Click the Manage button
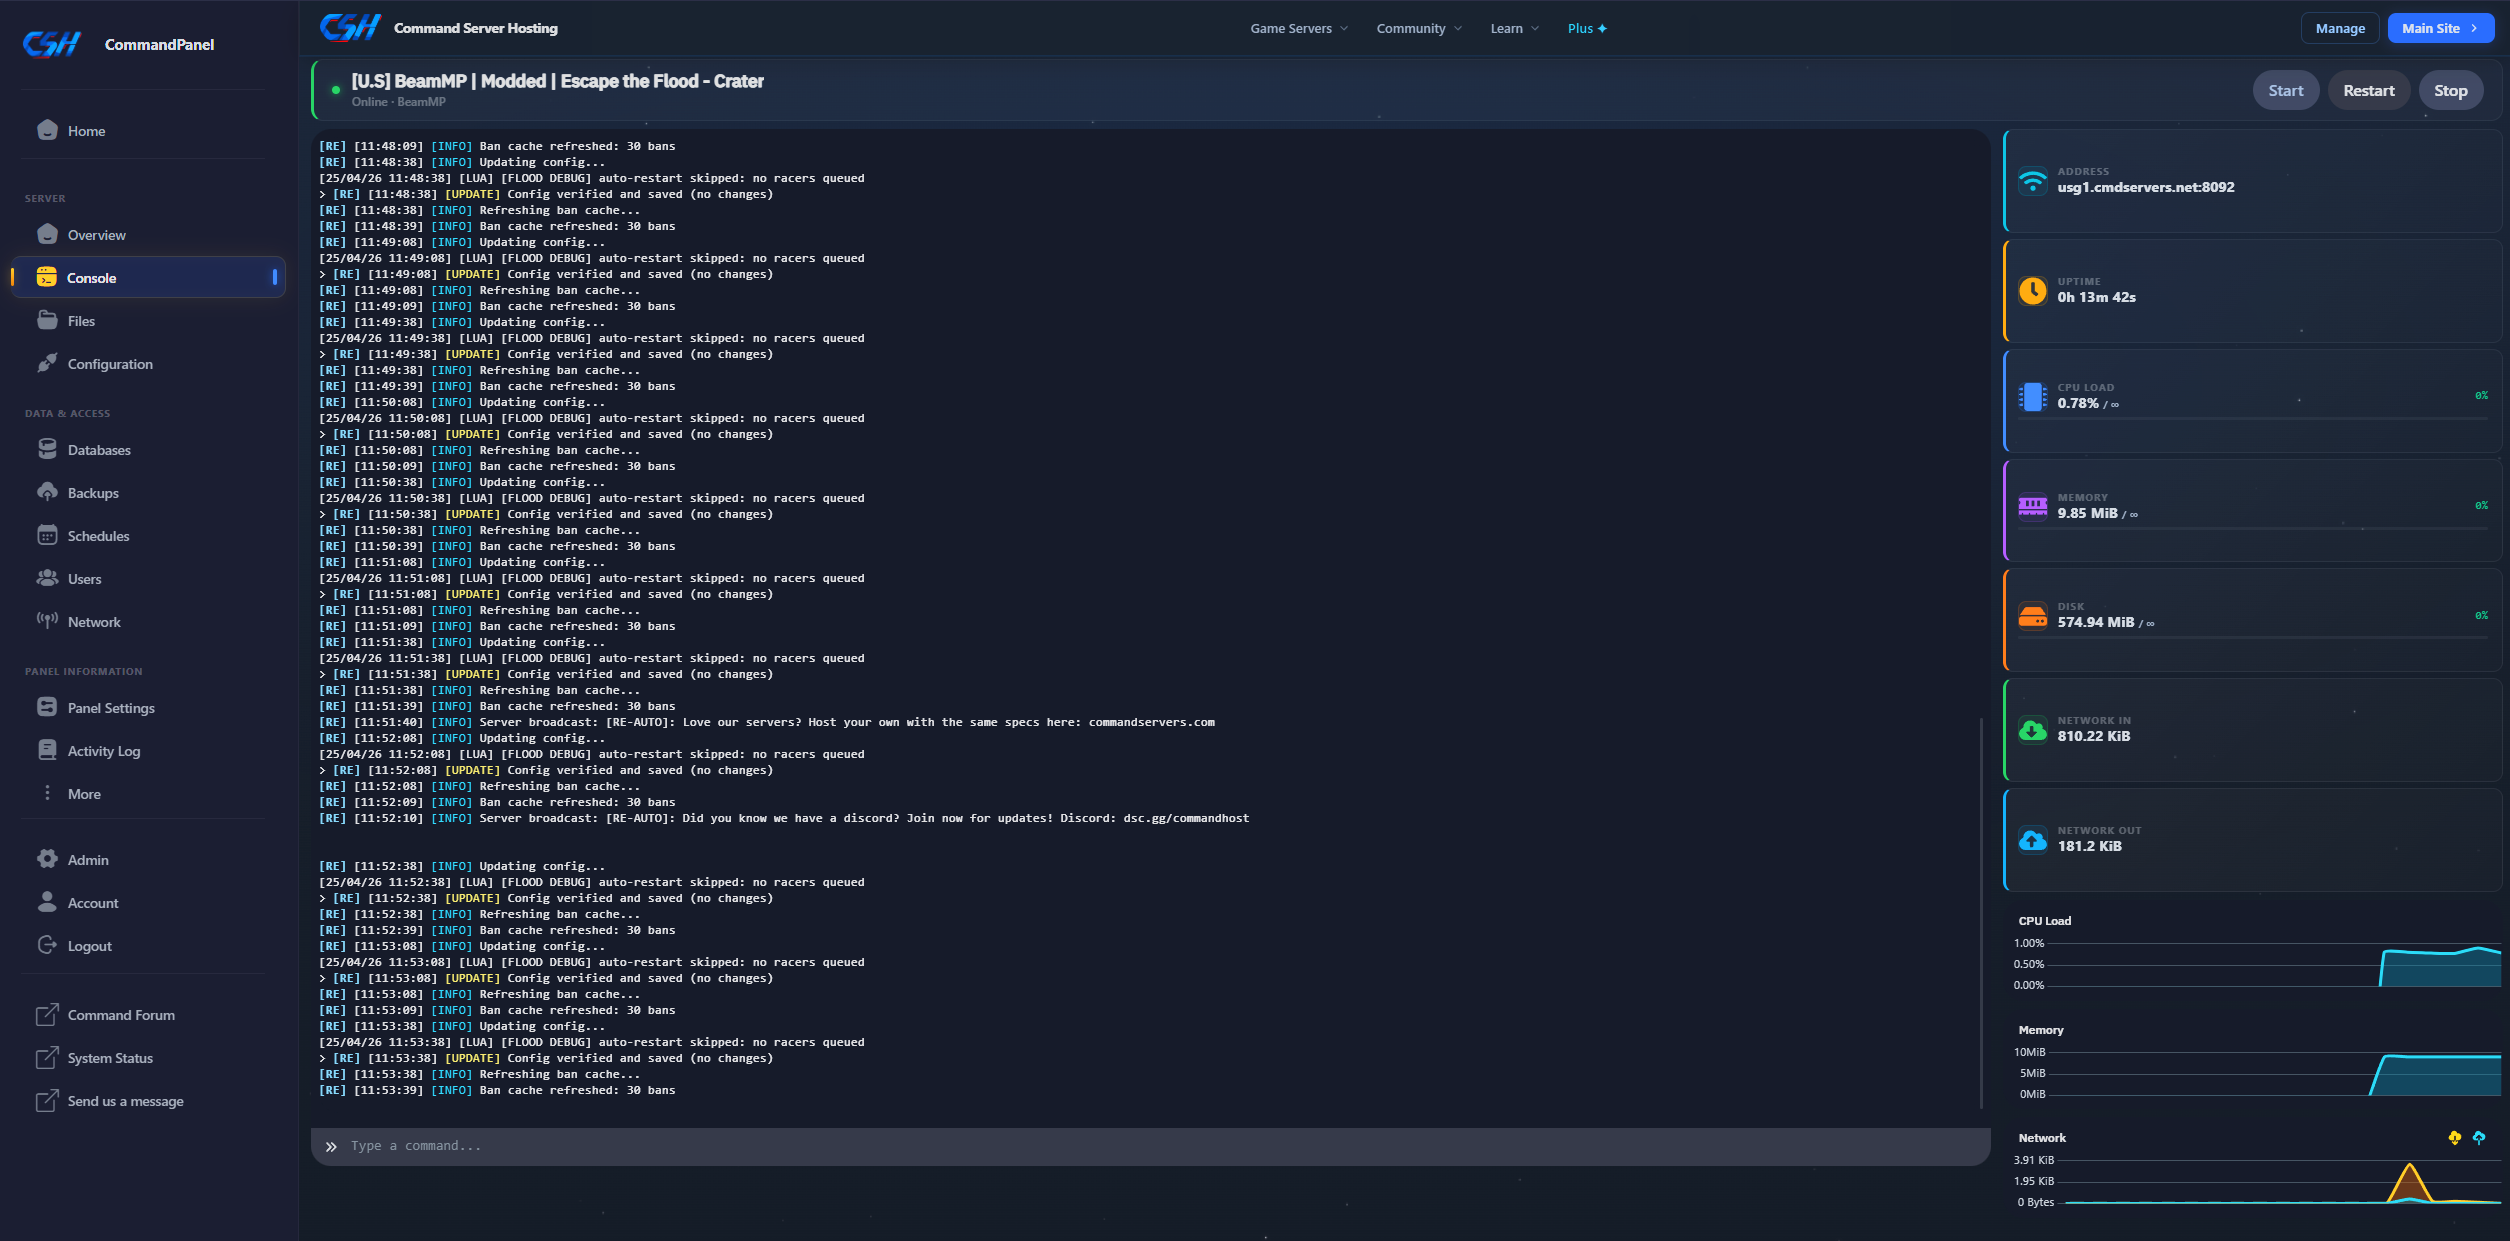The width and height of the screenshot is (2510, 1241). click(2340, 28)
